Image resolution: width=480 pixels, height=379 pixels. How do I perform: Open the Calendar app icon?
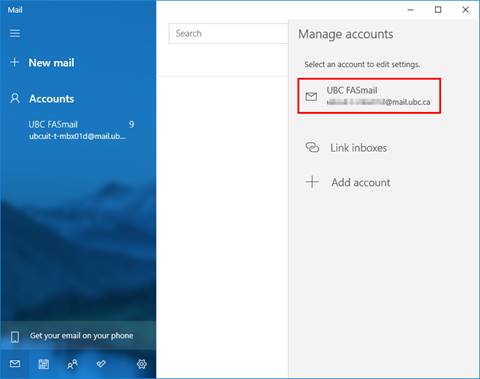click(43, 364)
